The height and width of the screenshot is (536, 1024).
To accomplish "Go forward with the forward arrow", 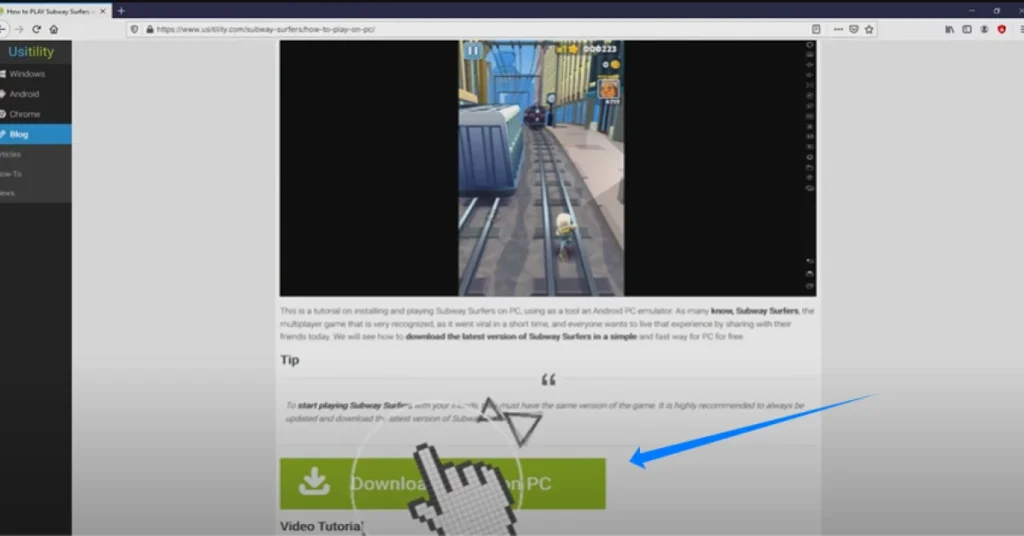I will (x=19, y=29).
